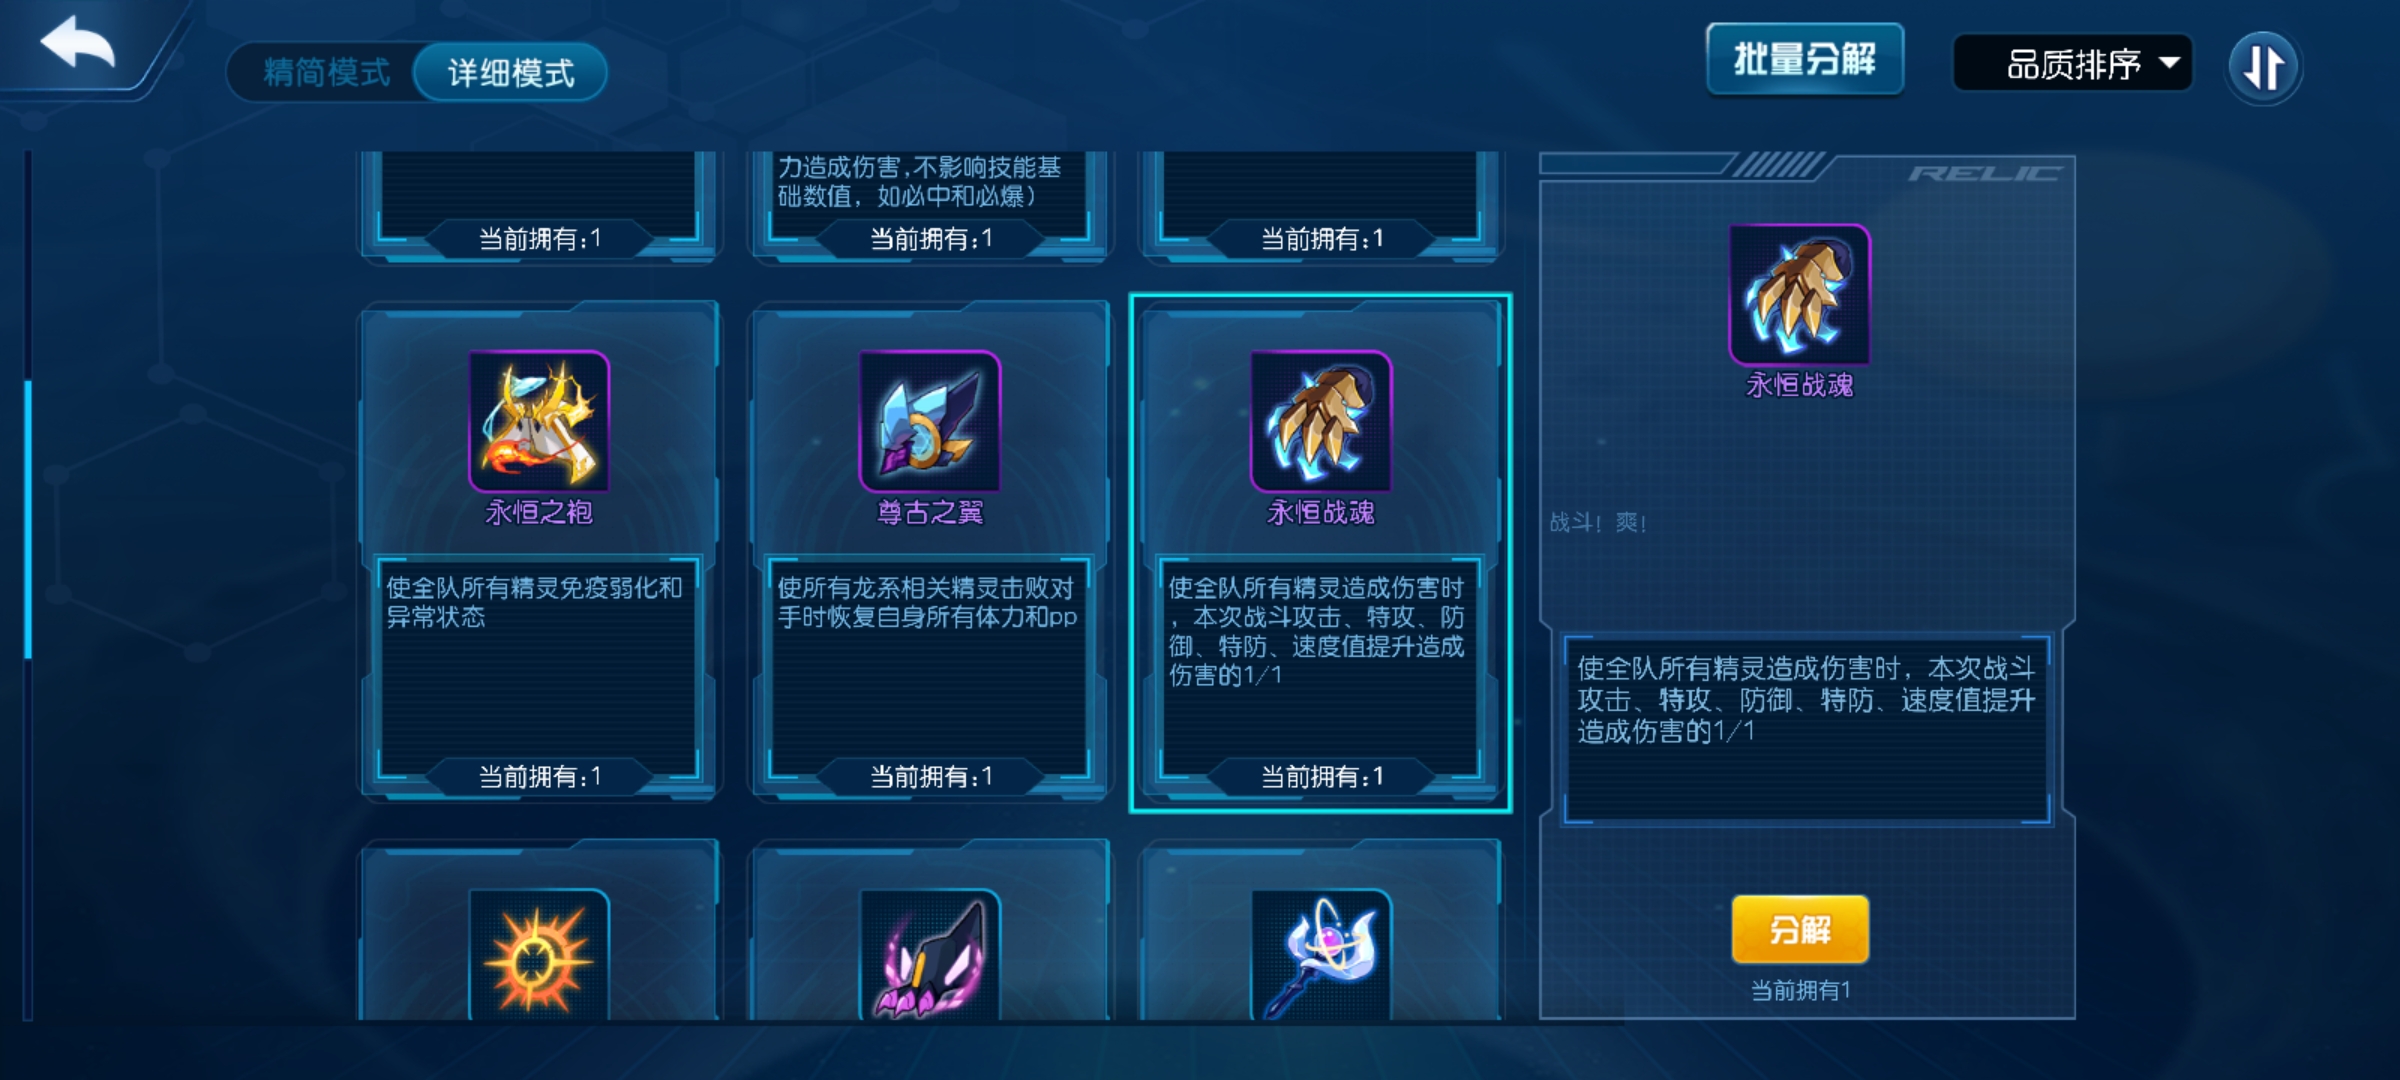Image resolution: width=2400 pixels, height=1080 pixels.
Task: Toggle sort order with arrows icon
Action: [x=2264, y=67]
